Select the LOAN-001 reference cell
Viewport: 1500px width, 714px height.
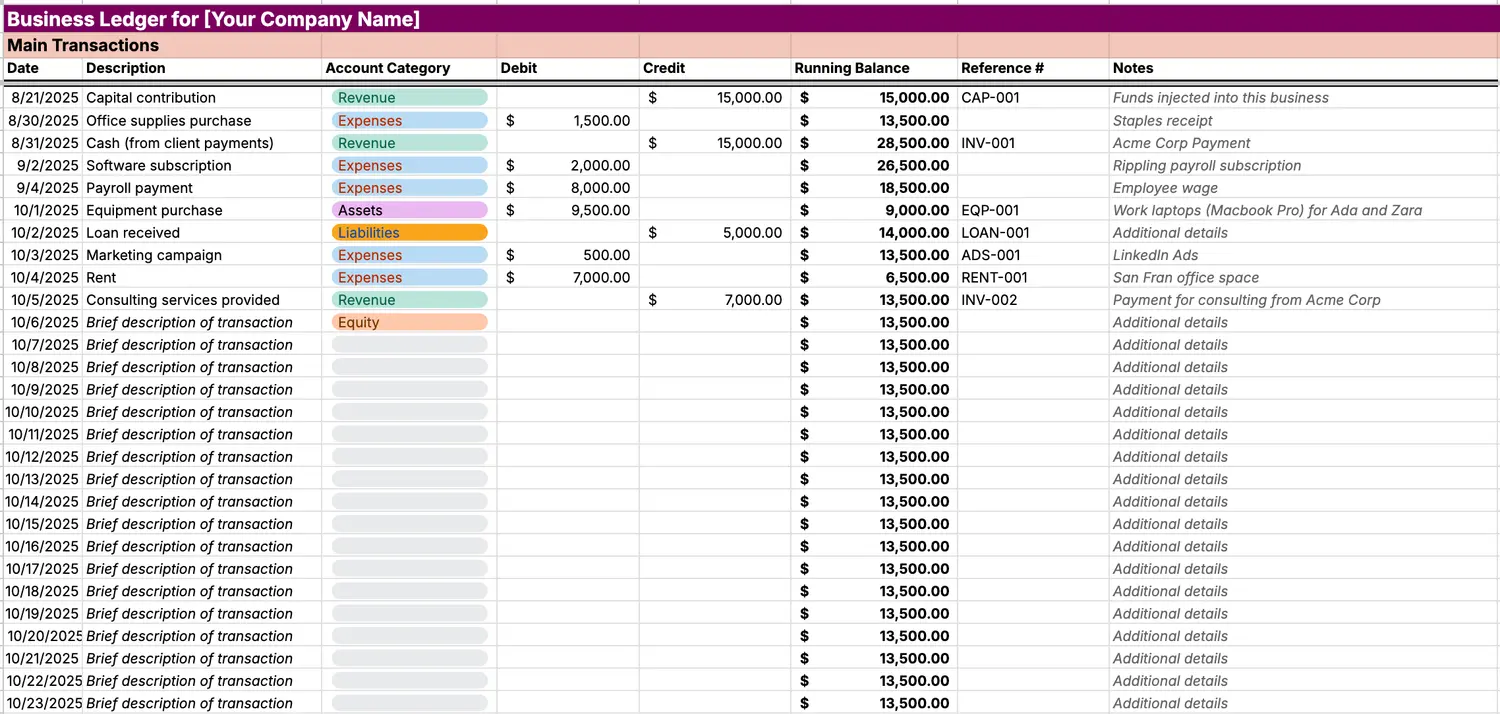point(1033,232)
